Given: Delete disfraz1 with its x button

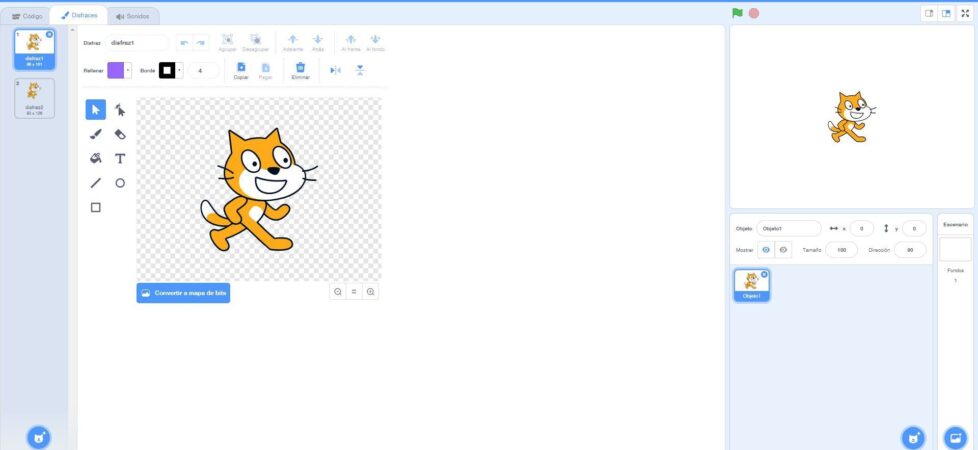Looking at the screenshot, I should pyautogui.click(x=50, y=34).
